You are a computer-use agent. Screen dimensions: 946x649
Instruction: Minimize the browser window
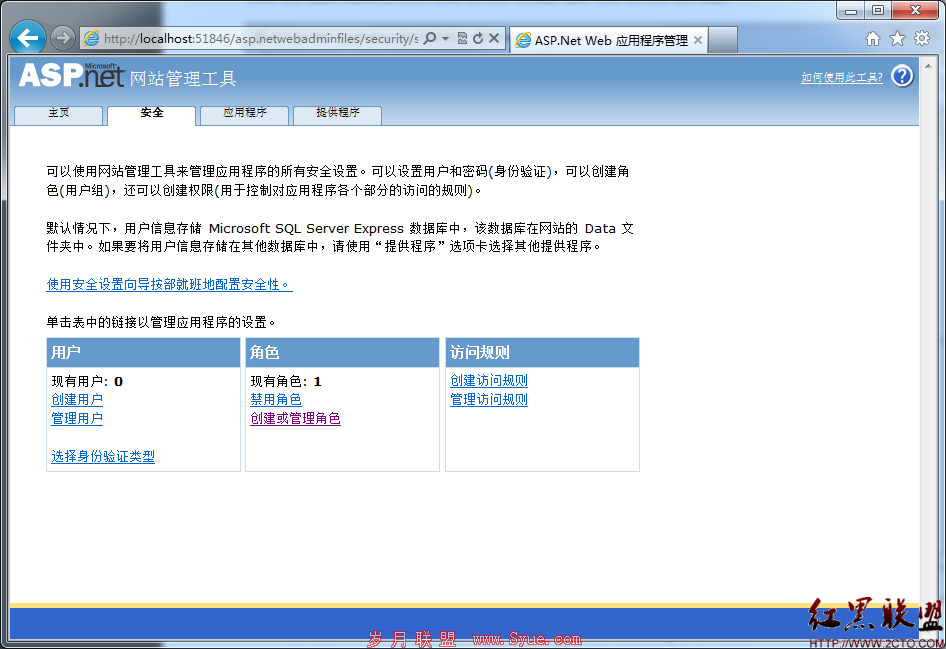pyautogui.click(x=851, y=10)
